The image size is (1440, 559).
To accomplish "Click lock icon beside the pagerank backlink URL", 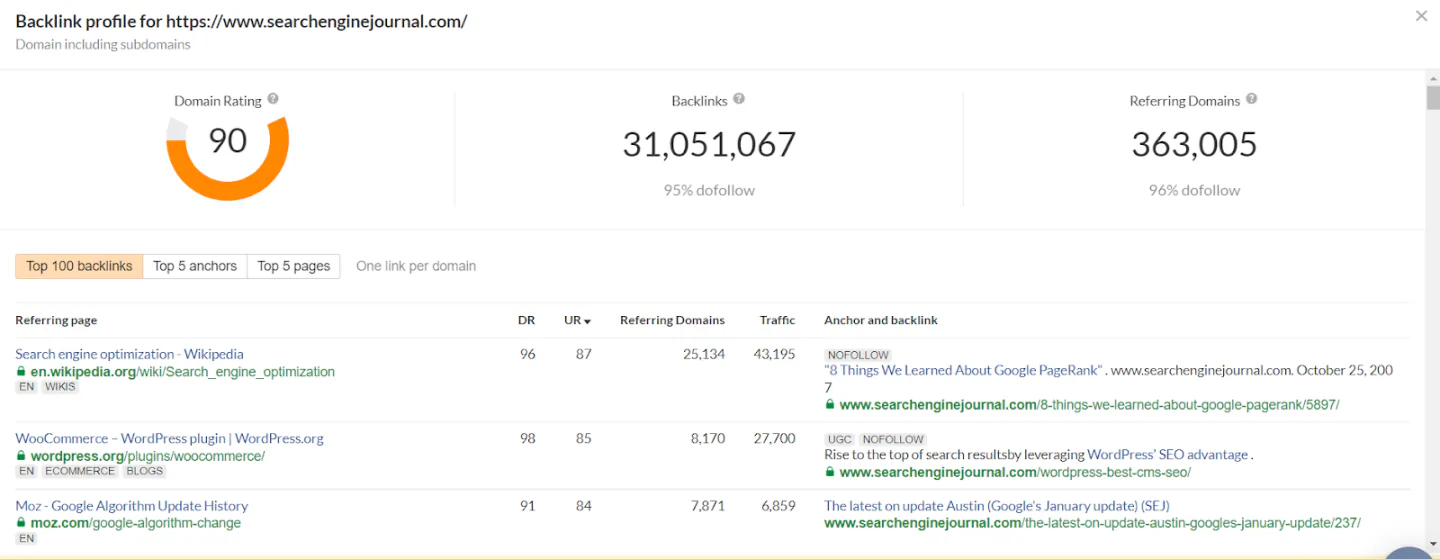I will click(829, 405).
